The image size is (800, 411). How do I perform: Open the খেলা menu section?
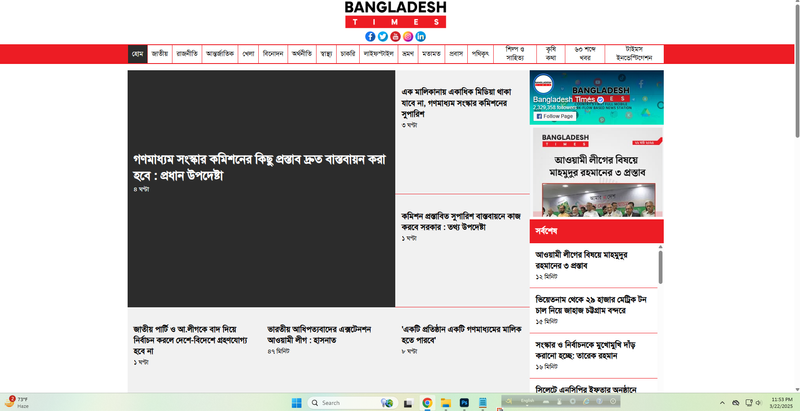coord(248,54)
